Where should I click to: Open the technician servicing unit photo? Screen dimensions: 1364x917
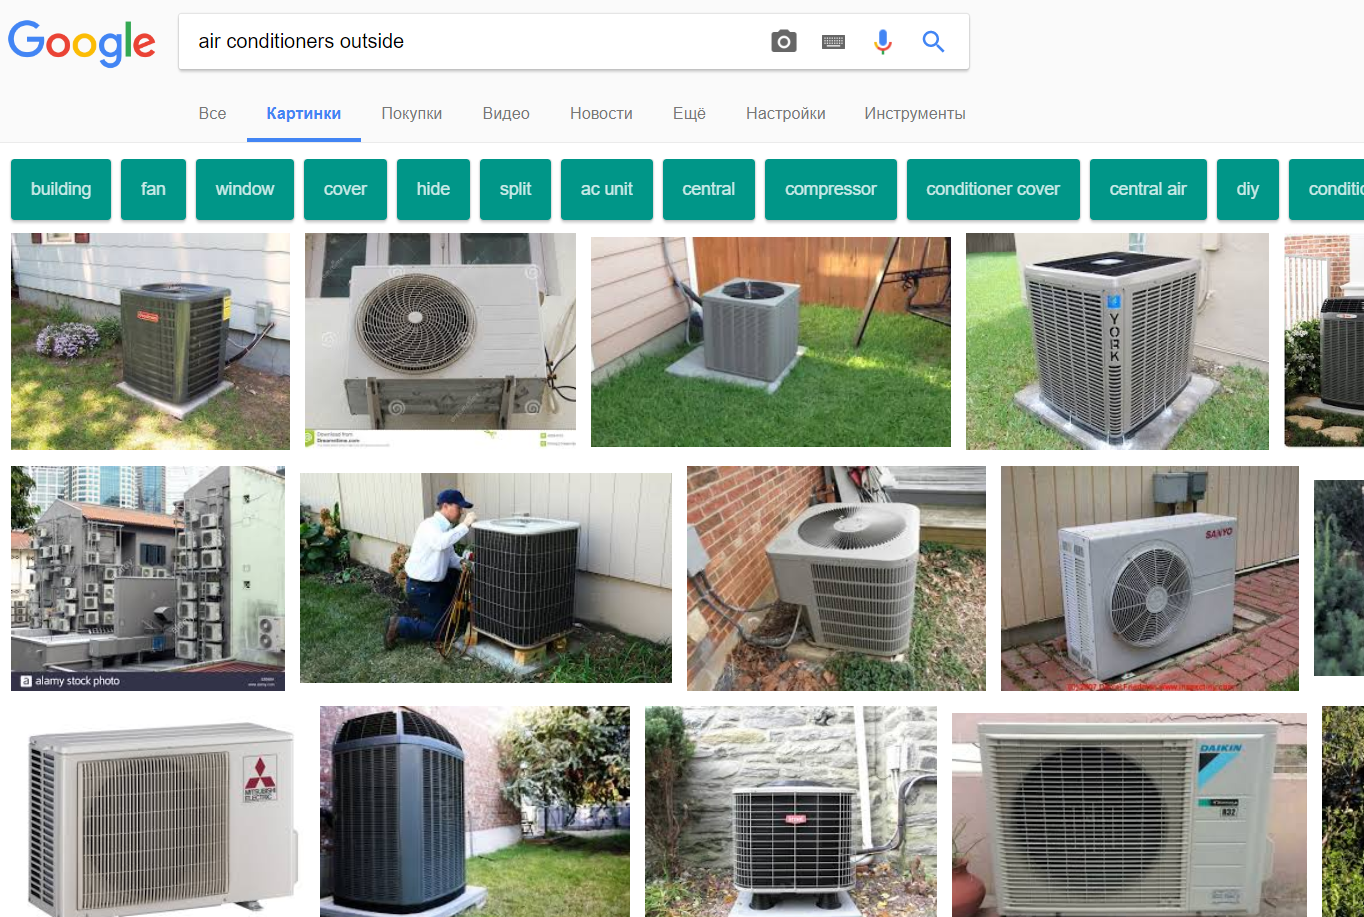click(x=486, y=578)
